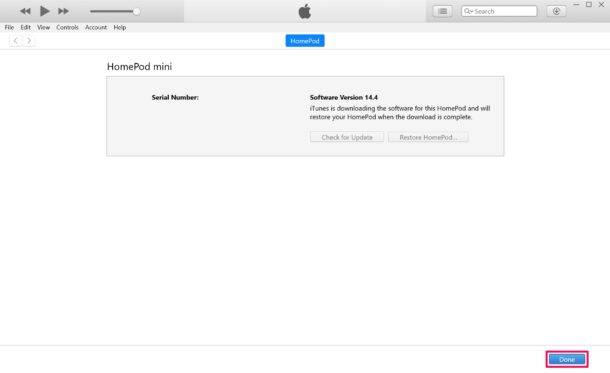
Task: Click the Apple logo in the header
Action: (x=305, y=11)
